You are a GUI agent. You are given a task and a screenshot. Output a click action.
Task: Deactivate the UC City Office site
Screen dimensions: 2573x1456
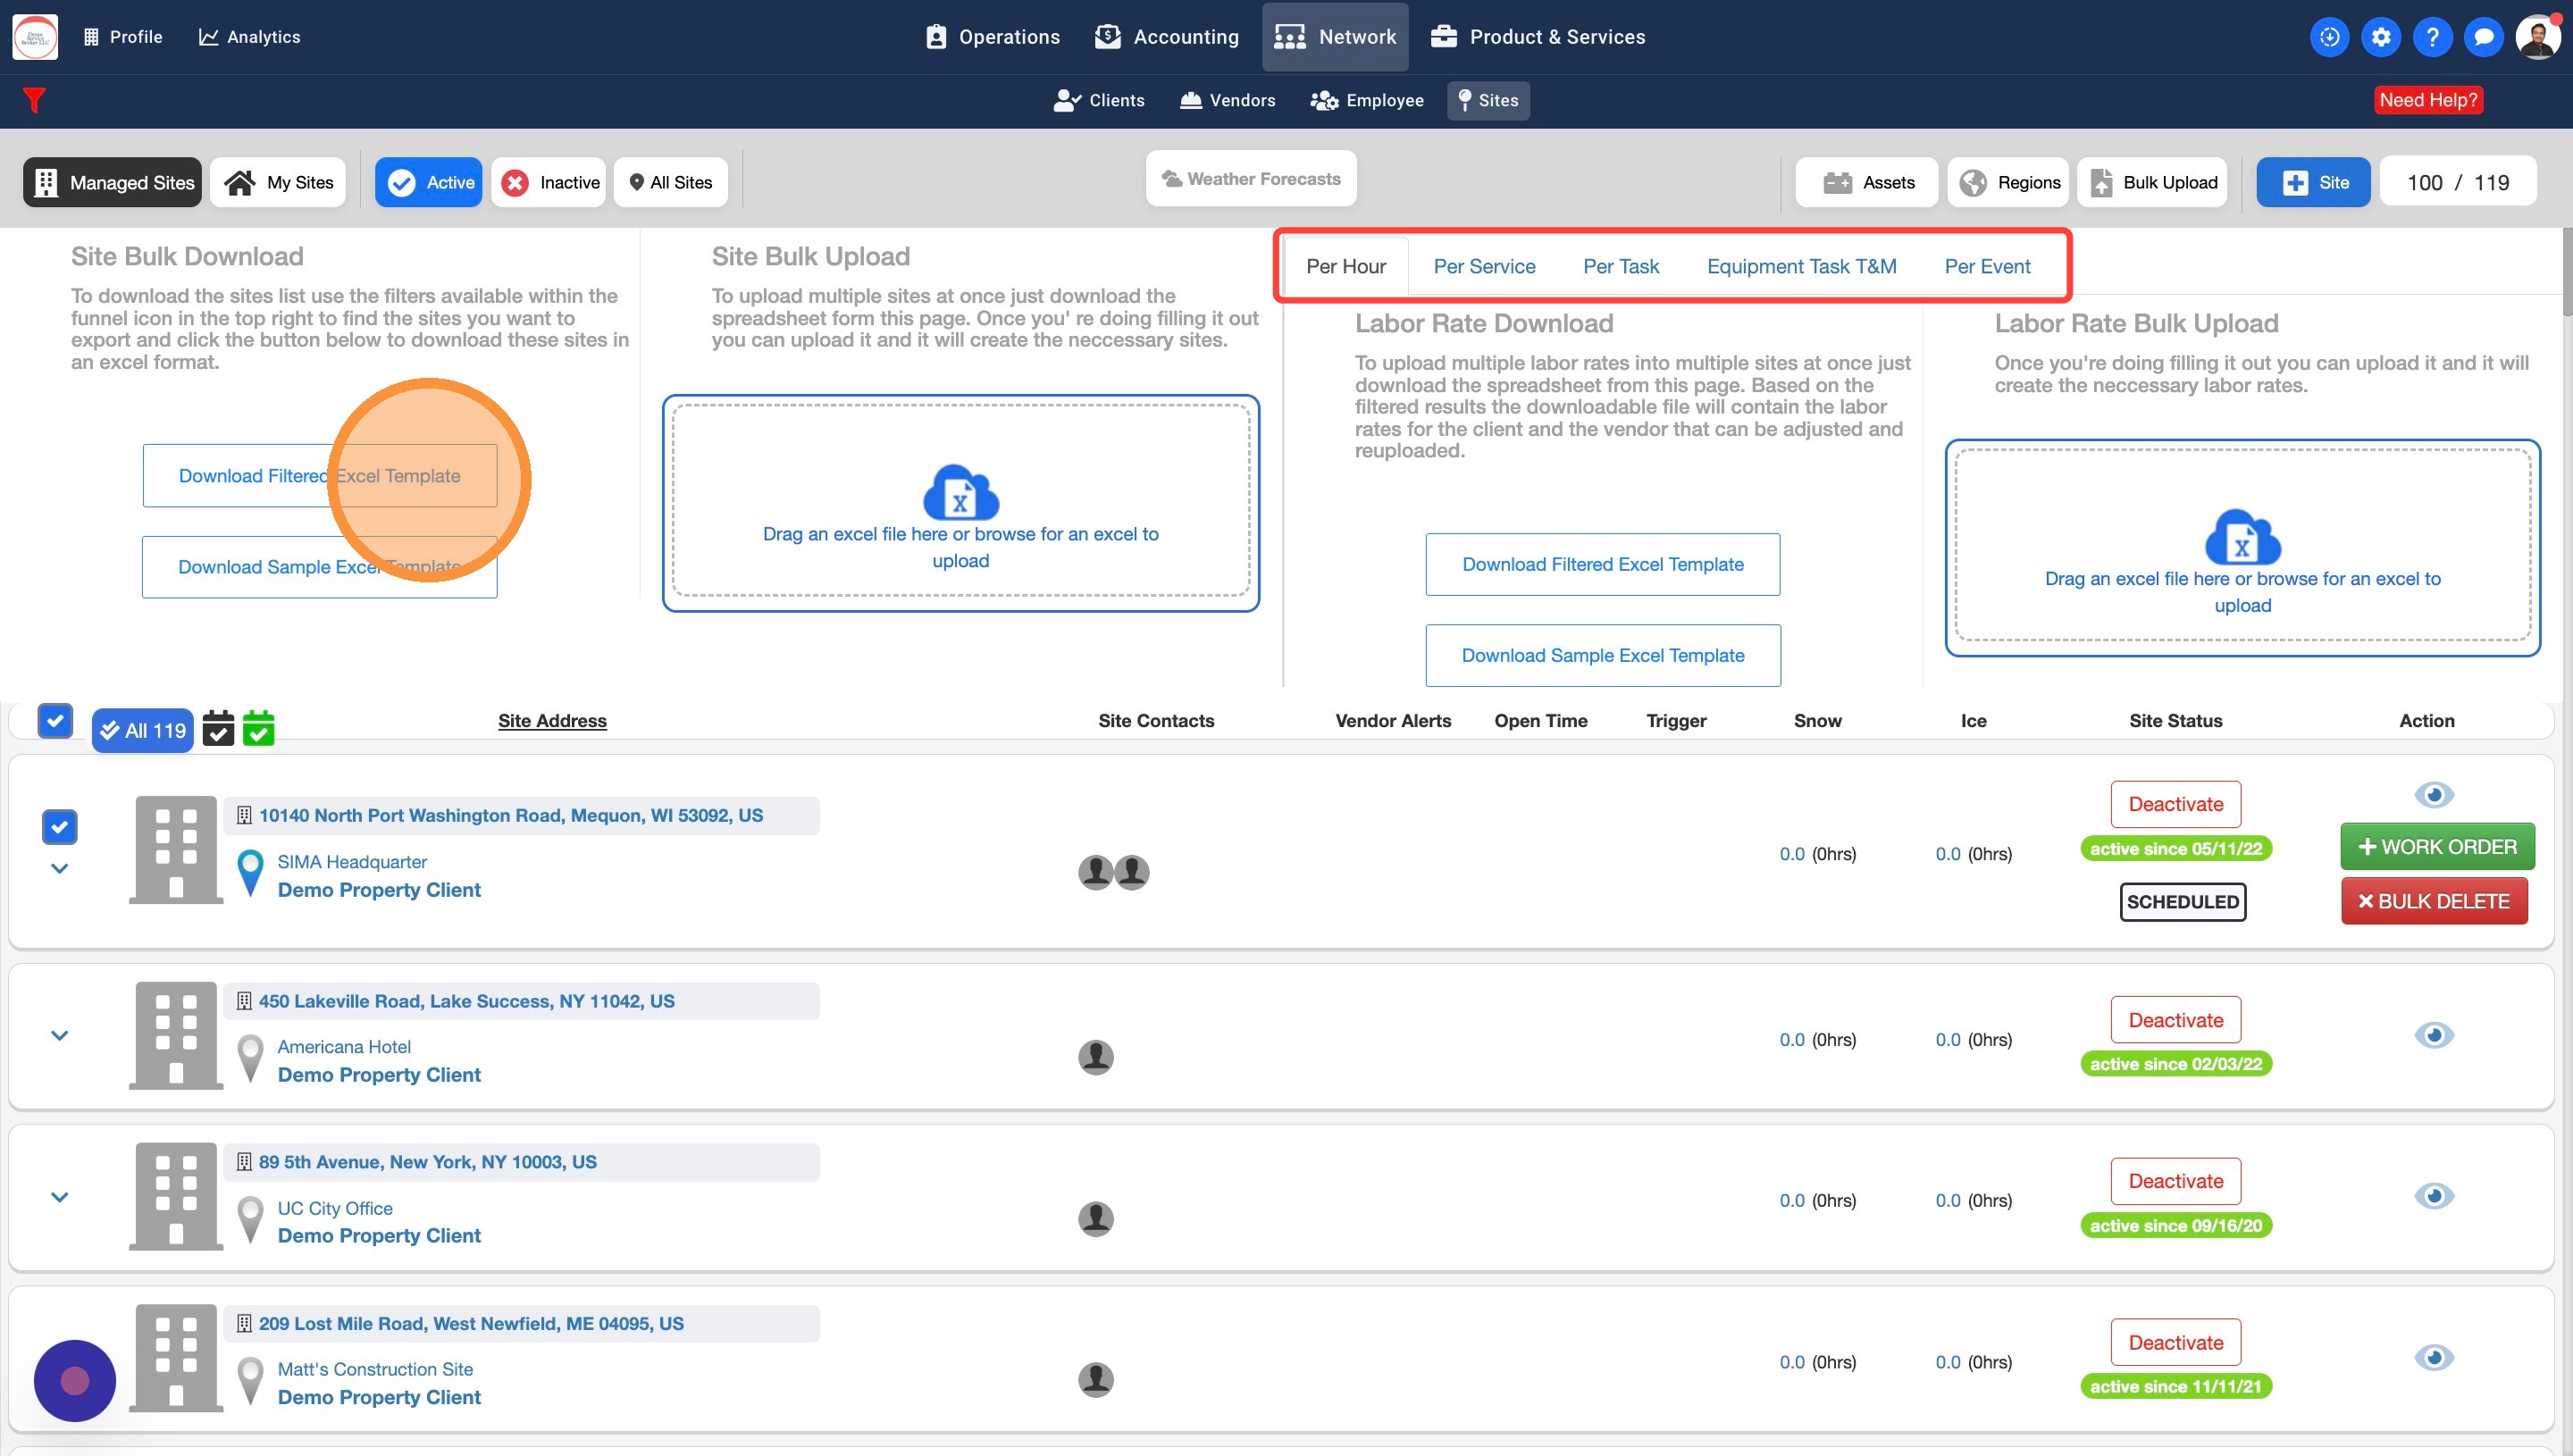(2175, 1181)
